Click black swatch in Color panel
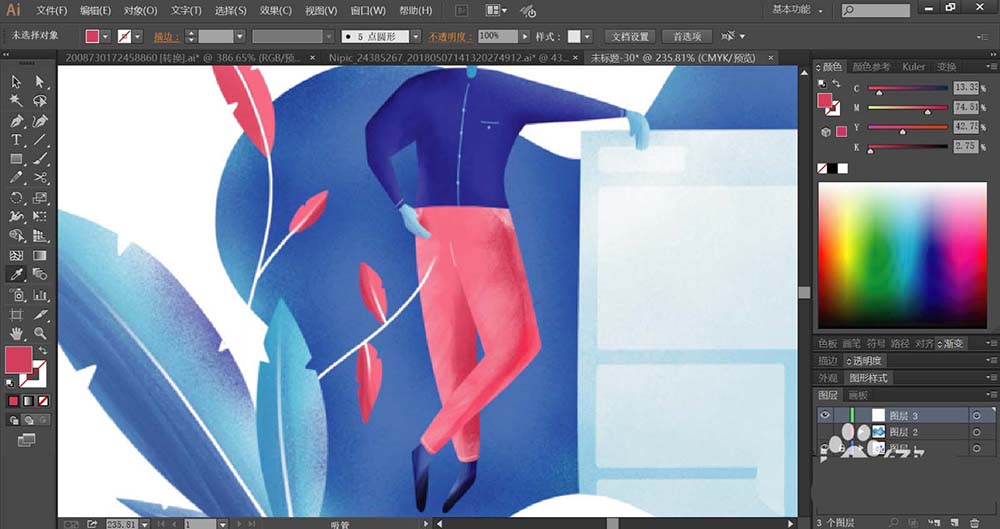The image size is (1000, 529). [832, 168]
